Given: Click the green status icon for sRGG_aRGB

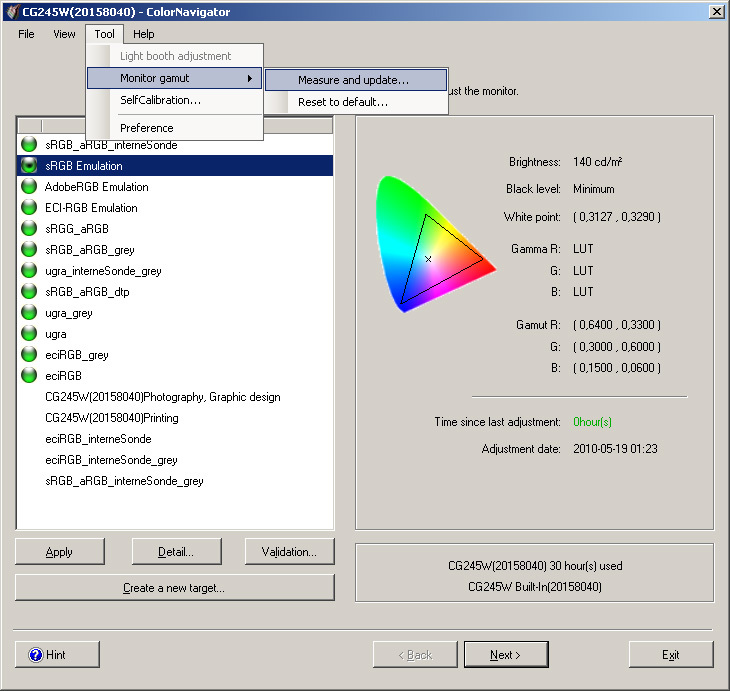Looking at the screenshot, I should click(29, 228).
